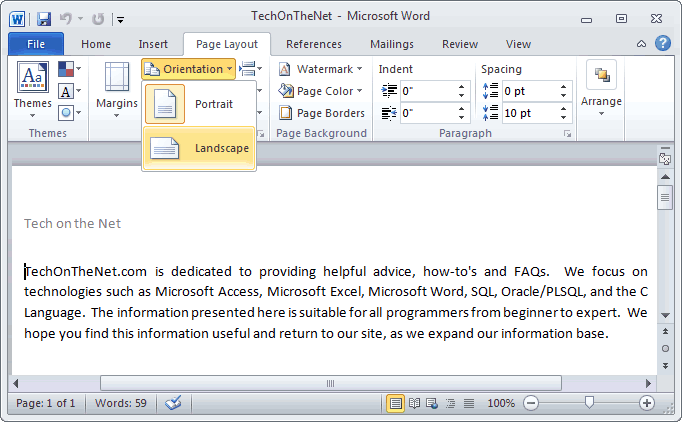Switch to the Home tab

click(96, 44)
